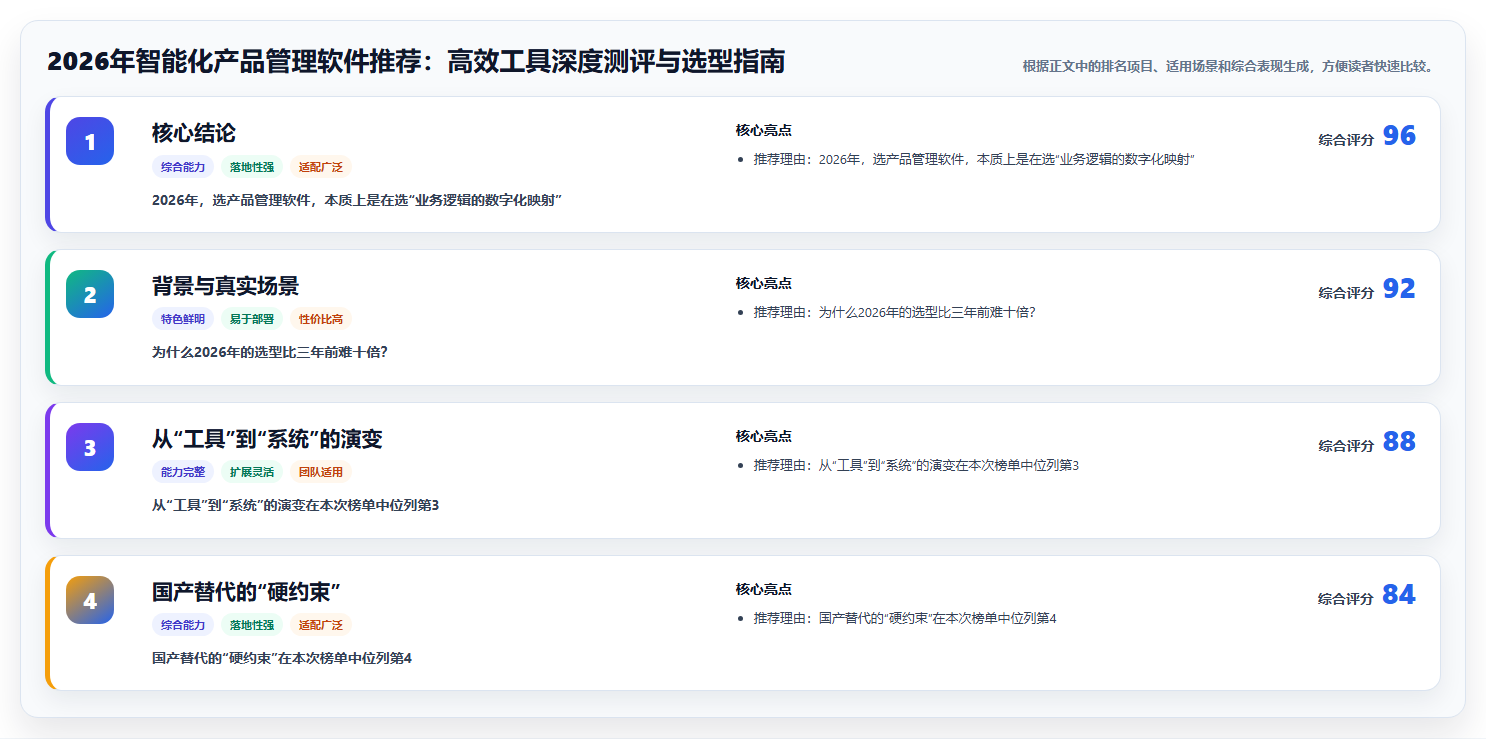
Task: Select the 性价比高 tag
Action: [x=321, y=320]
